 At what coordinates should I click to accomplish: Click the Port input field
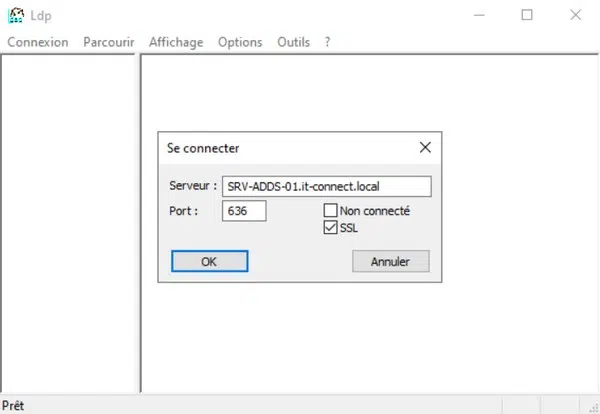tap(244, 211)
